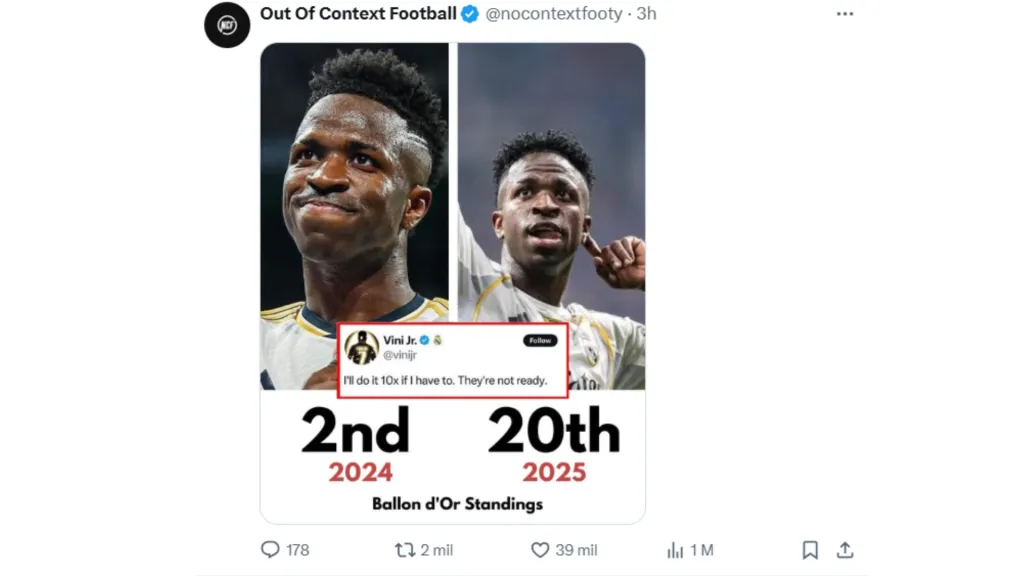This screenshot has width=1024, height=576.
Task: Like the post with the heart icon
Action: tap(540, 550)
